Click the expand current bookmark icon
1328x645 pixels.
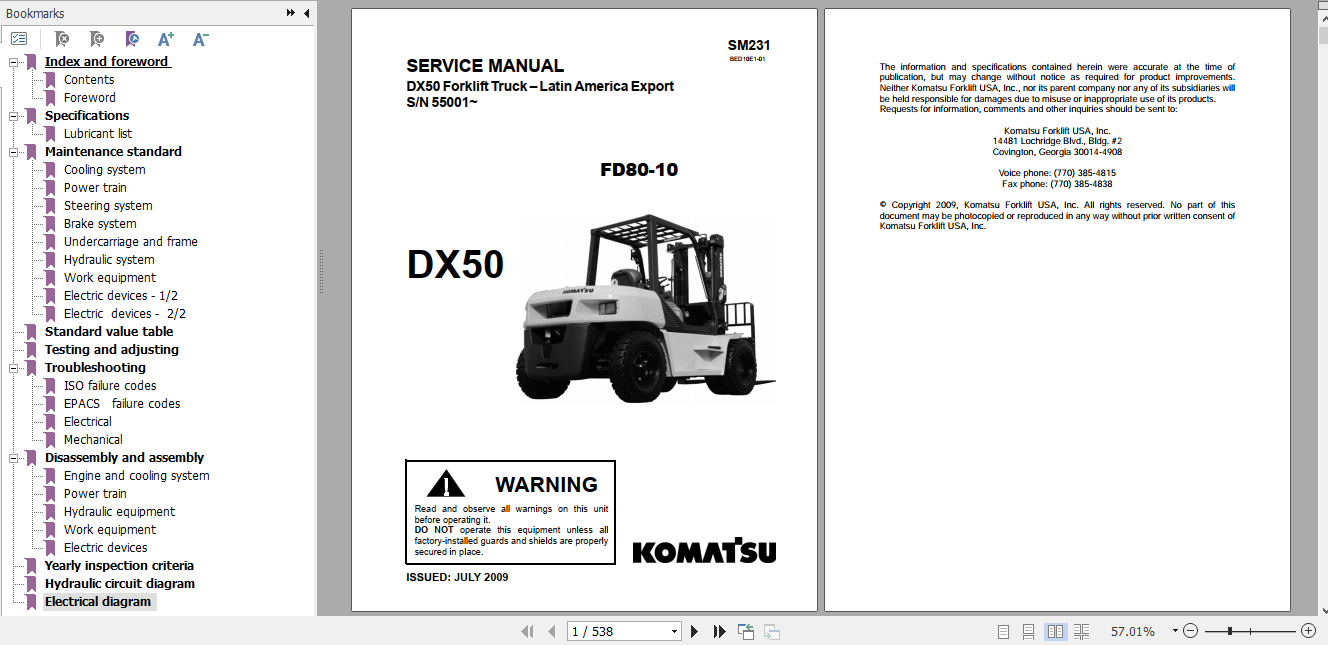point(19,38)
